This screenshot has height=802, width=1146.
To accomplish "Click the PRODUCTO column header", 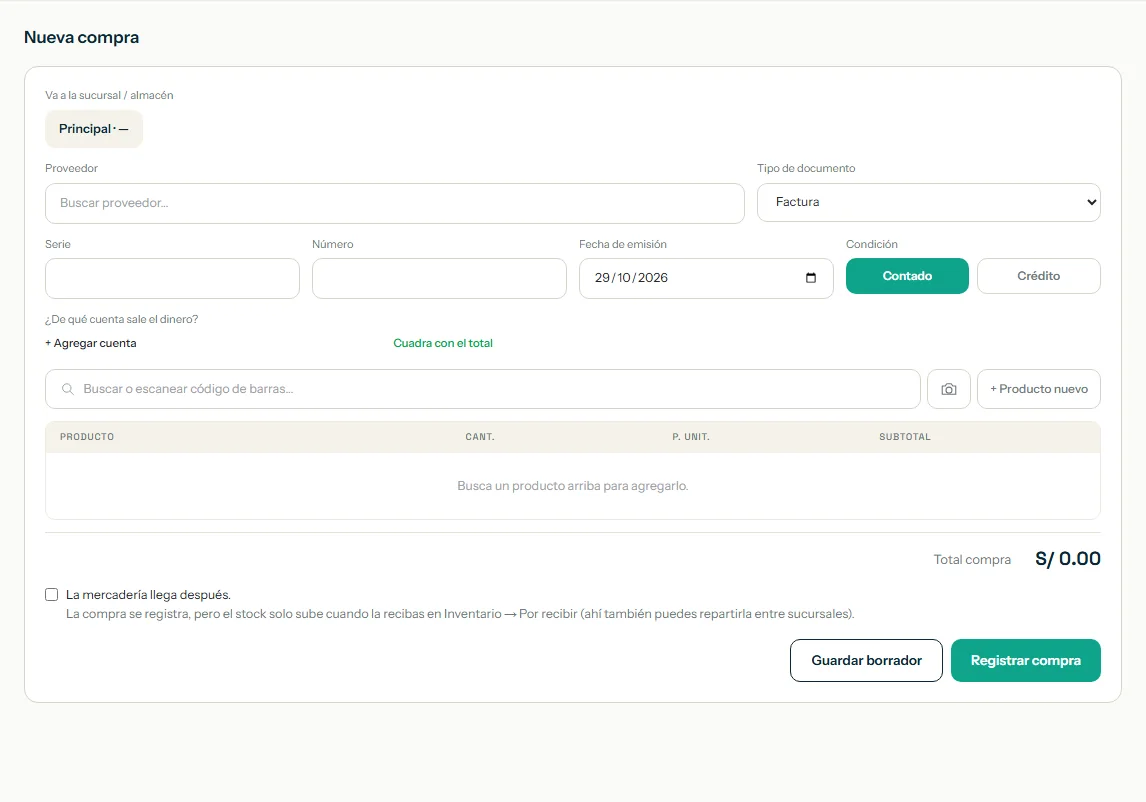I will pyautogui.click(x=87, y=436).
